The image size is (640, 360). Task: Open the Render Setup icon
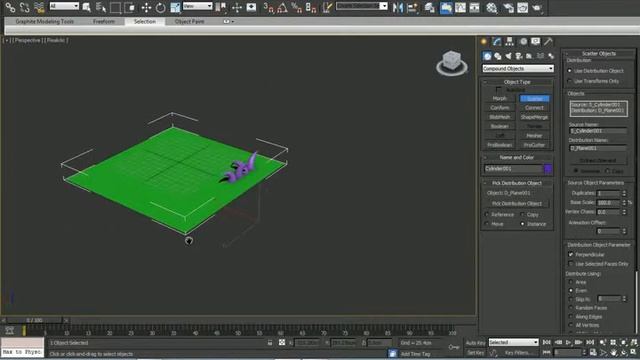pos(508,7)
